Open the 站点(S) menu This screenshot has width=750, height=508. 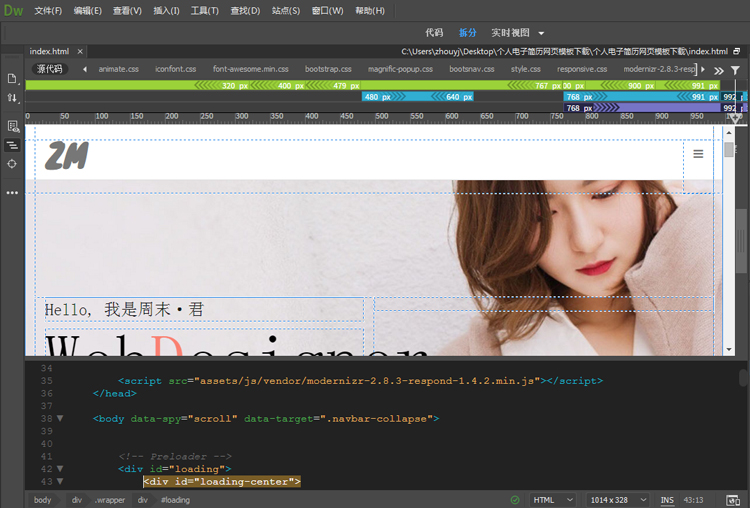(x=286, y=11)
